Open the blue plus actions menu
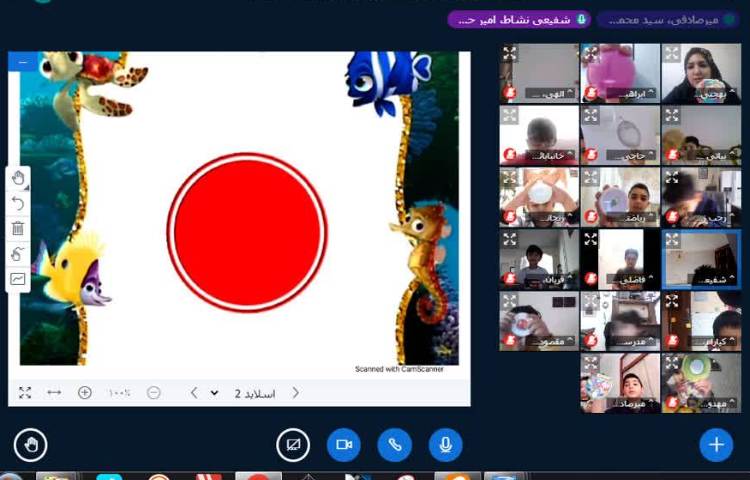Image resolution: width=750 pixels, height=480 pixels. click(716, 444)
